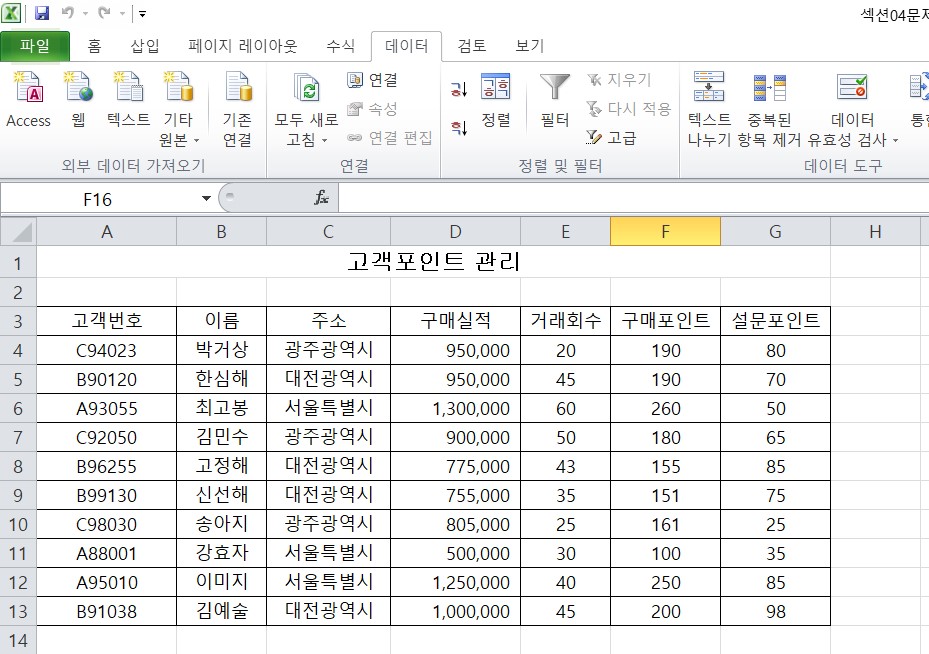Click the Save icon in quick access toolbar

click(42, 14)
